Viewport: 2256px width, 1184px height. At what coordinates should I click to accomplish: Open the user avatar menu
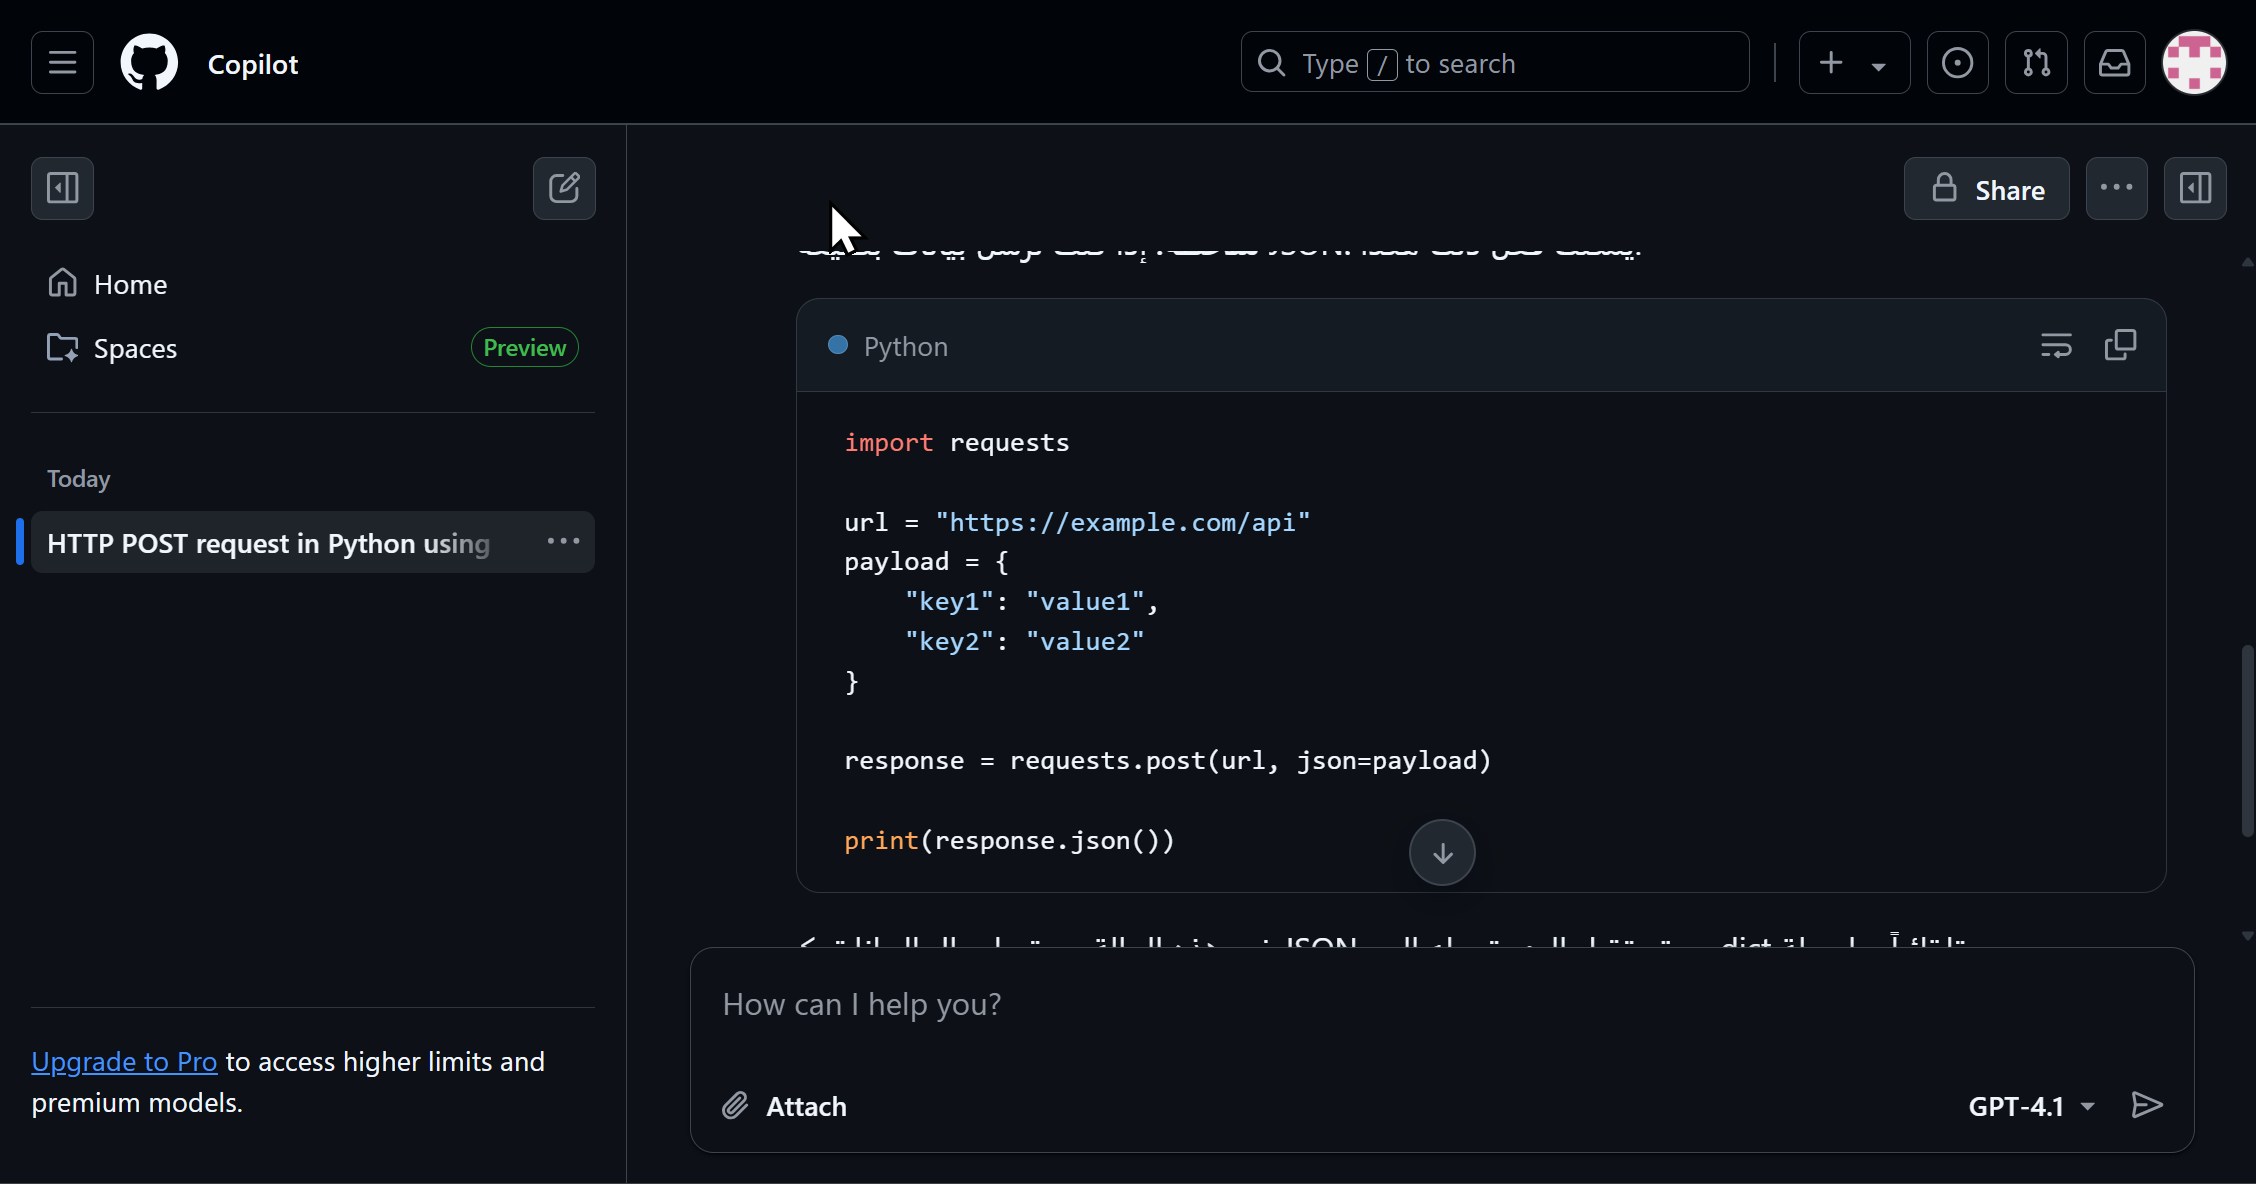click(2194, 63)
